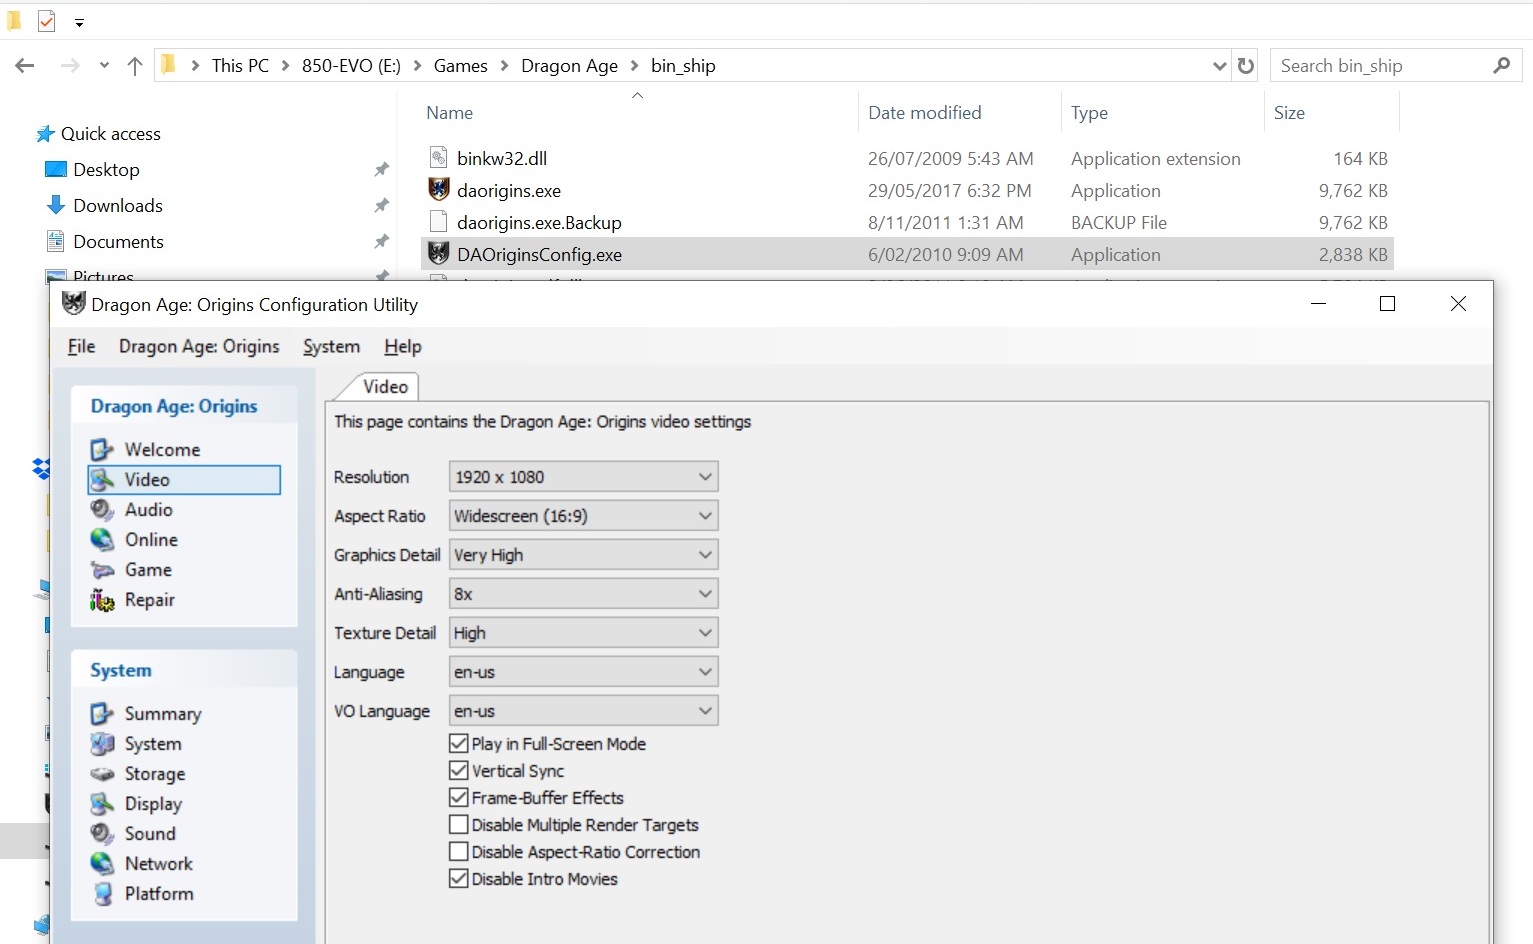Open Quick Access Toolbar customize dropdown
The width and height of the screenshot is (1533, 944).
coord(79,22)
